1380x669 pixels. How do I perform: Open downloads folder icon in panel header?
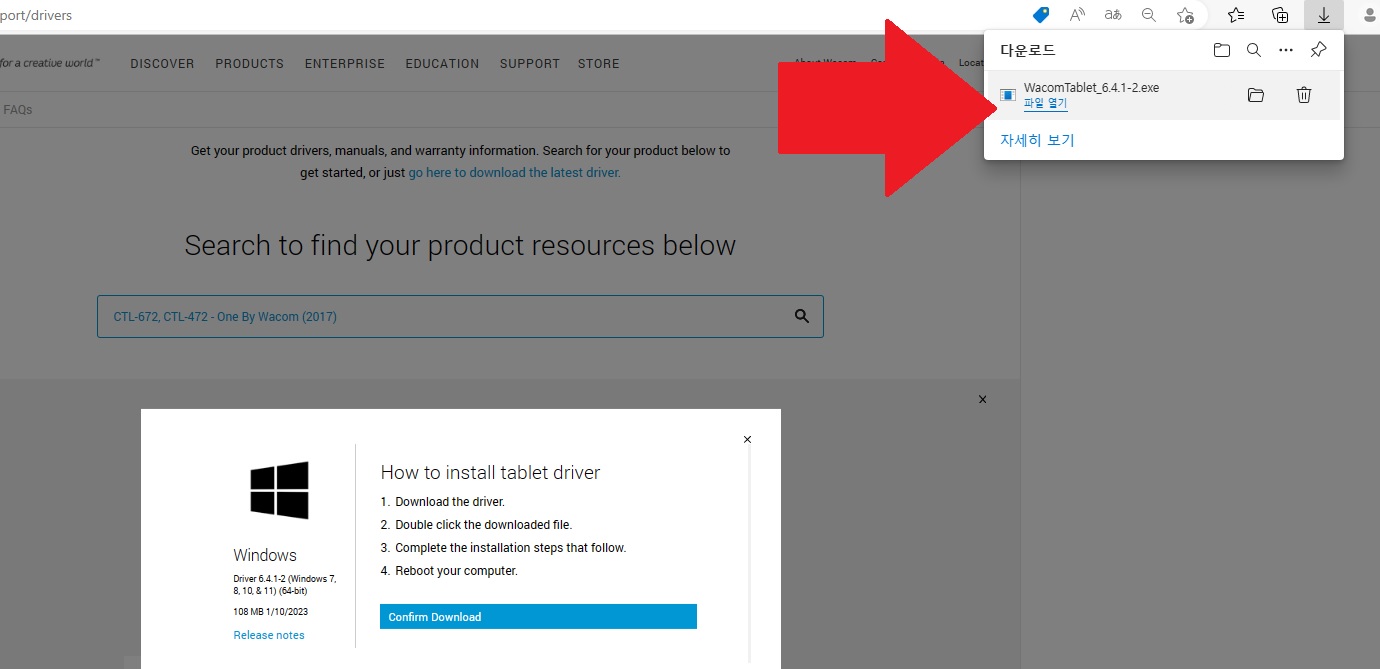(x=1221, y=50)
